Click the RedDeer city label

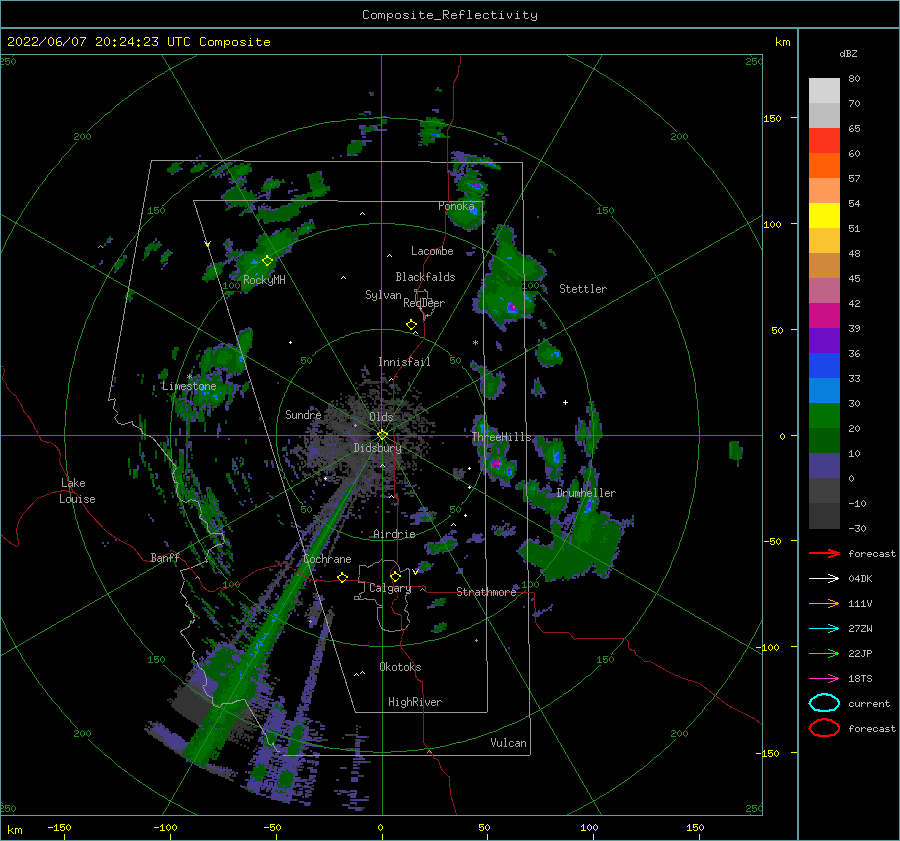(x=424, y=303)
